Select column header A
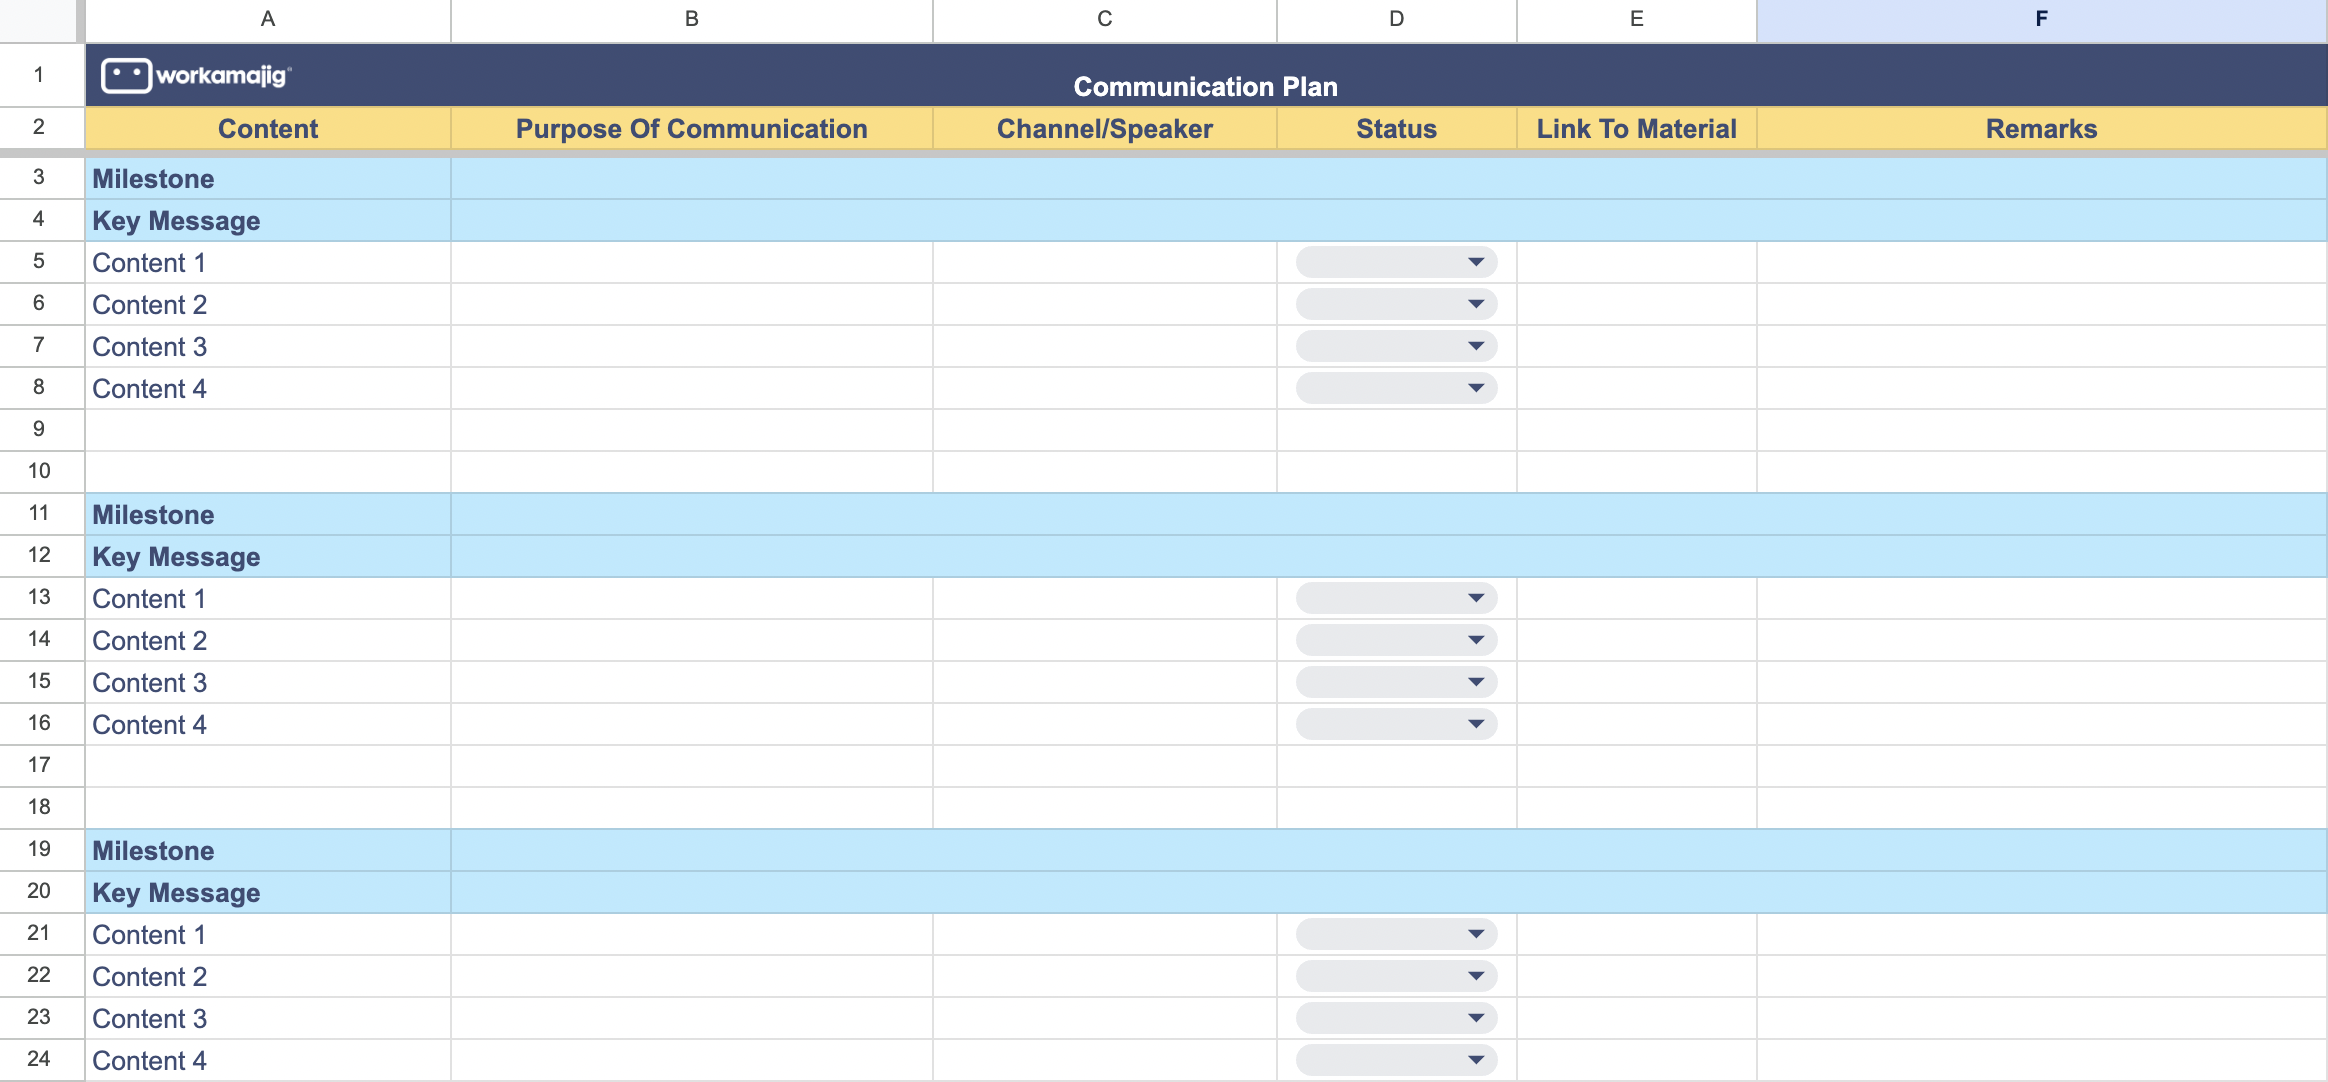 (x=268, y=16)
